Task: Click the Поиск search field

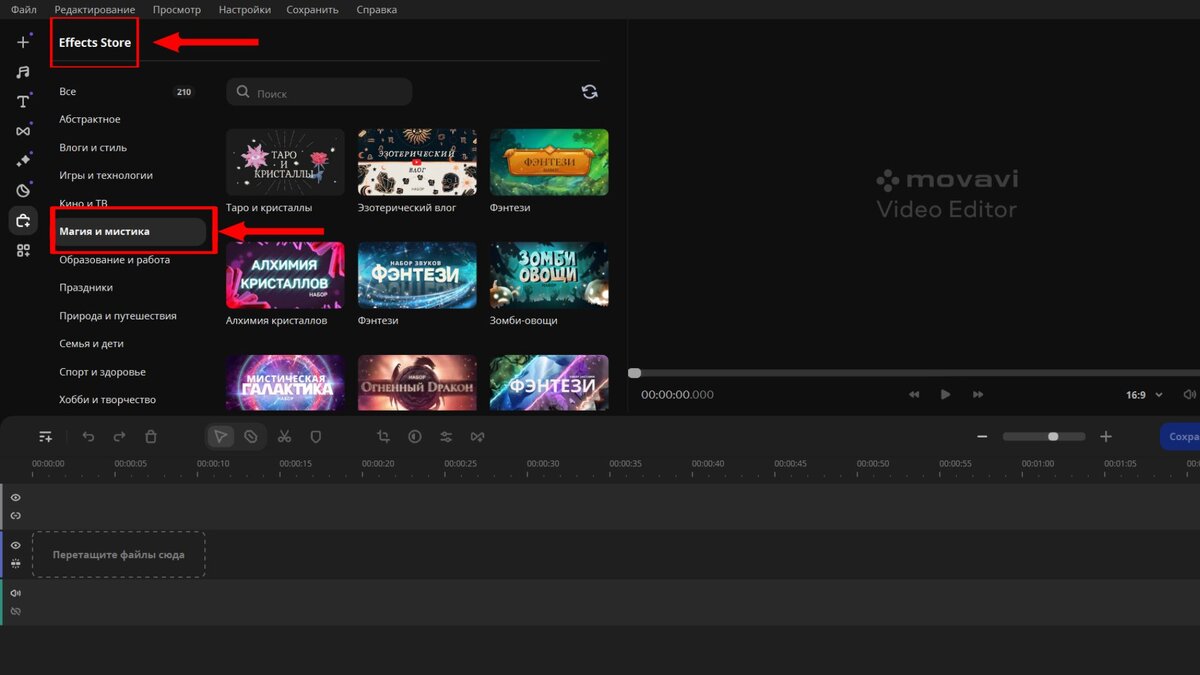Action: tap(319, 92)
